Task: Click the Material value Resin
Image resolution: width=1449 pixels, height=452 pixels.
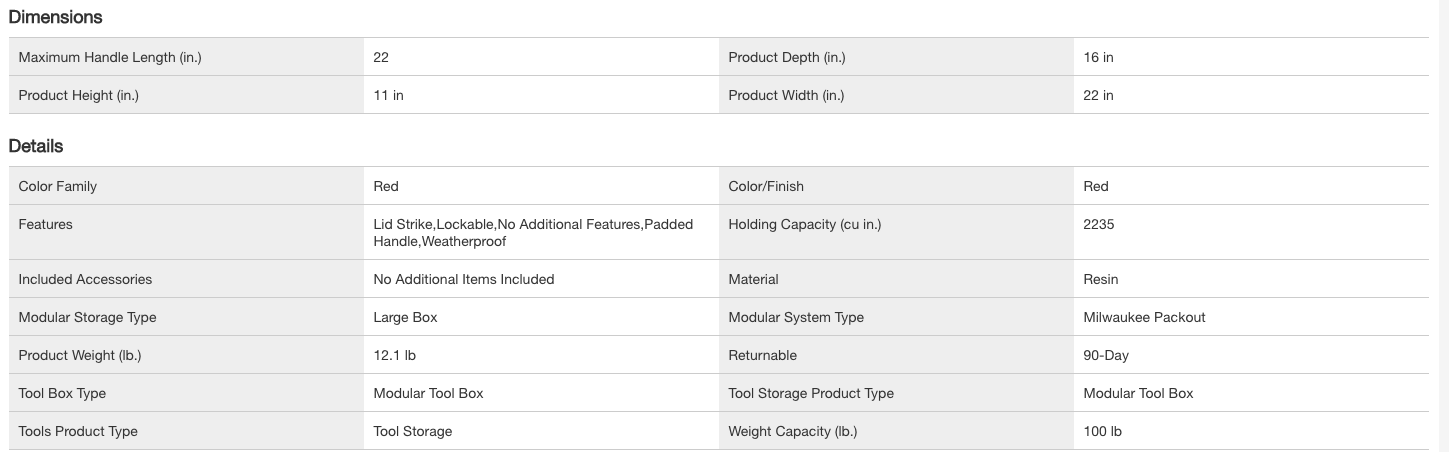Action: [1100, 280]
